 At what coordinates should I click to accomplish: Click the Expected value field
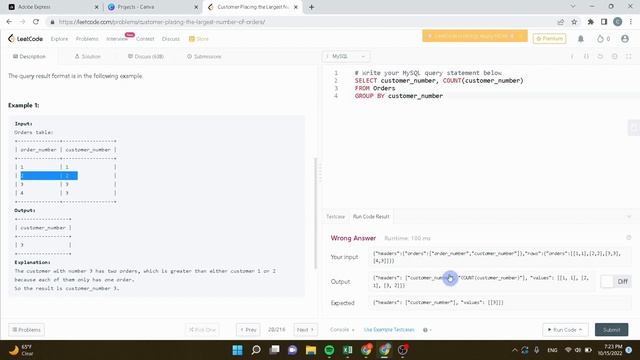500,302
